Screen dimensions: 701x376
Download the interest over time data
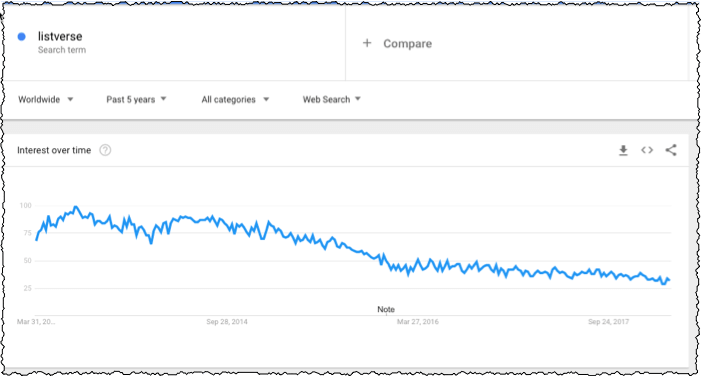click(623, 150)
